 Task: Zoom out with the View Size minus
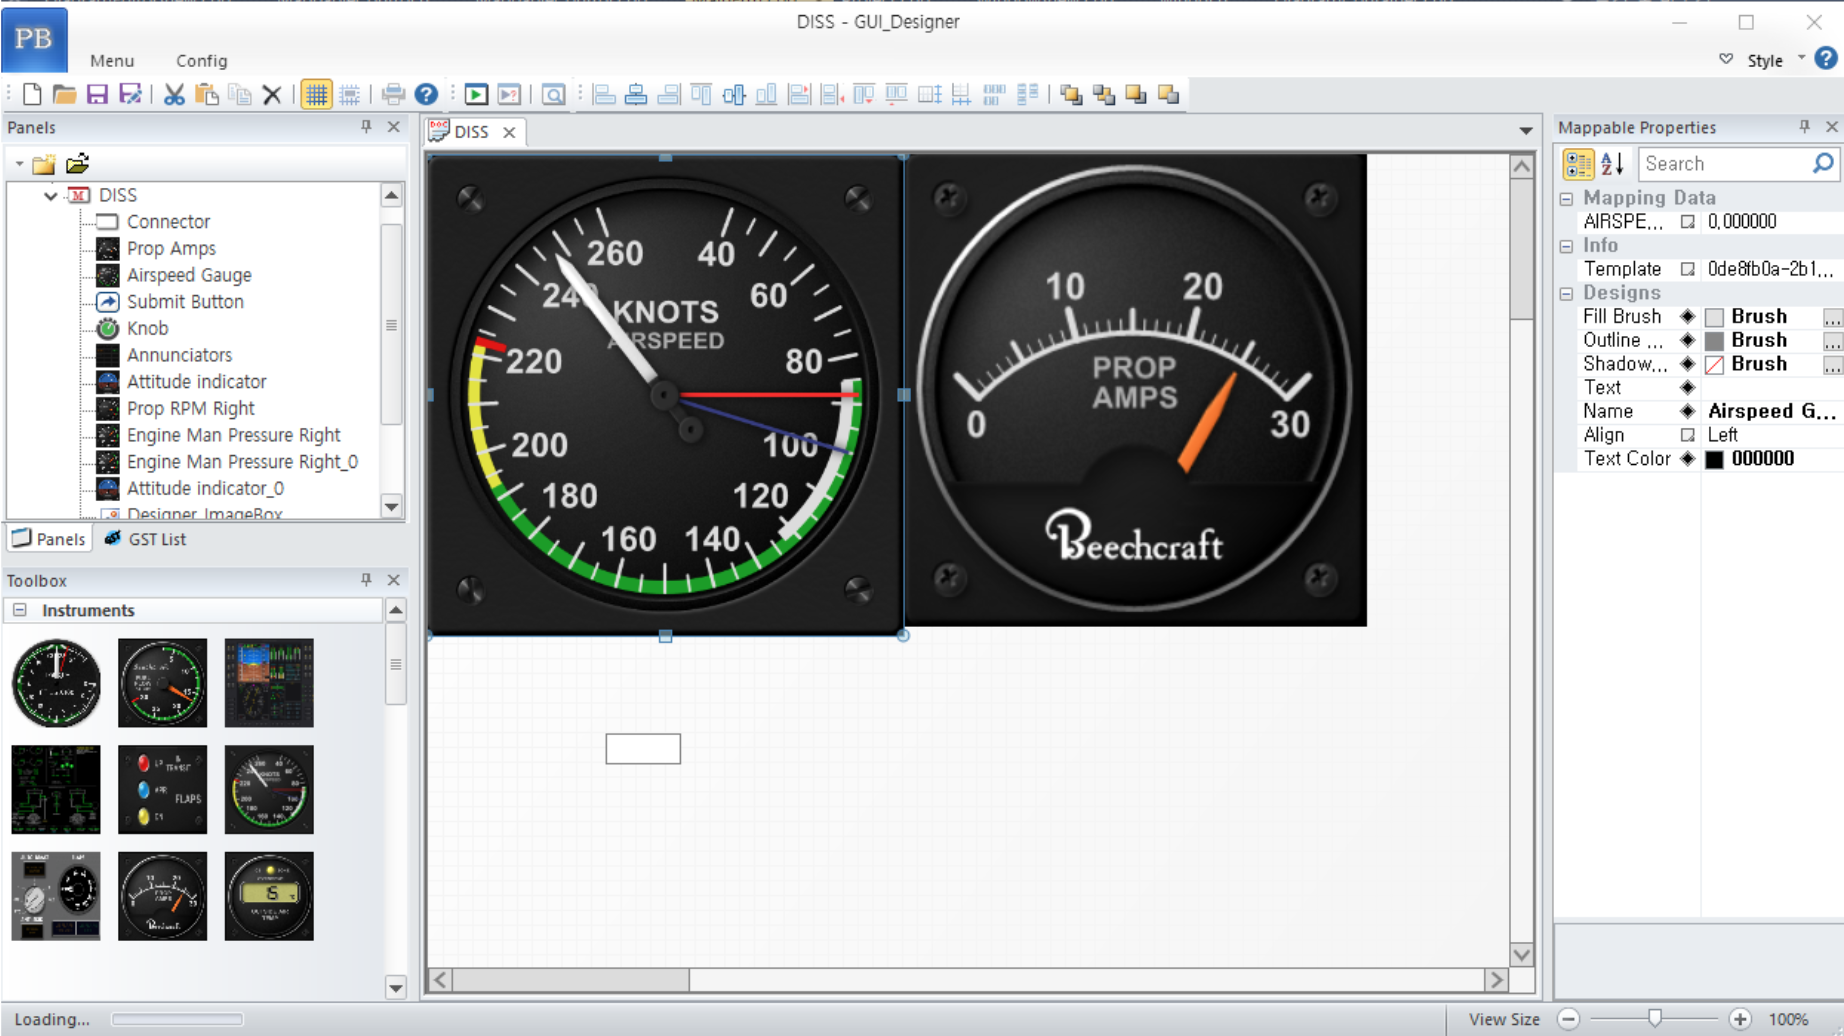[x=1568, y=1019]
